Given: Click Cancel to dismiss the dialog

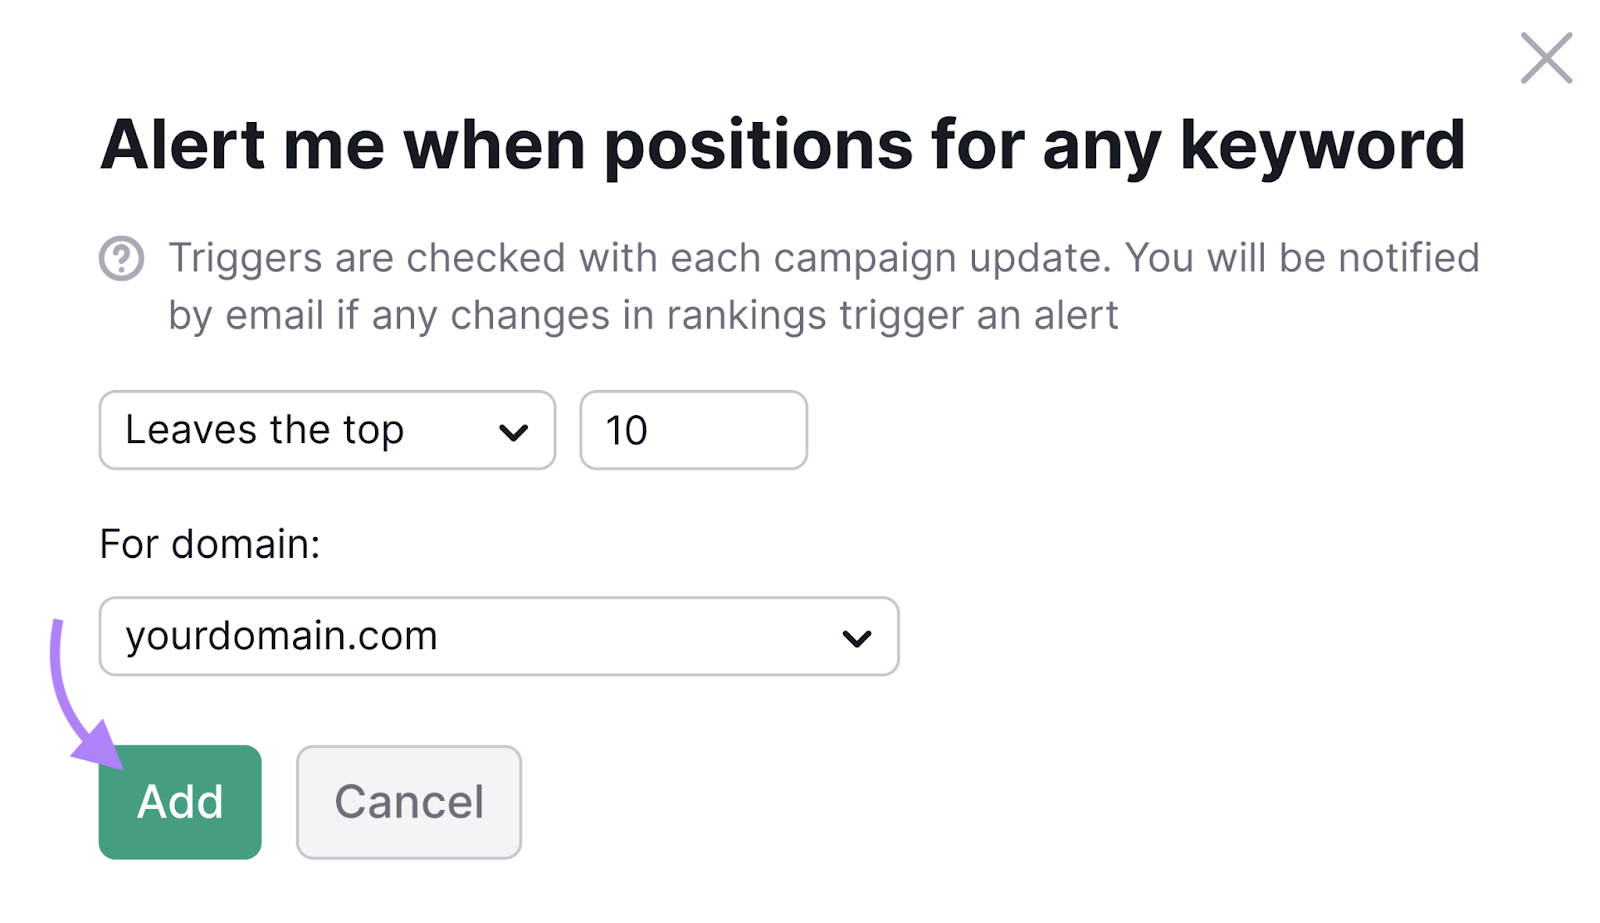Looking at the screenshot, I should point(408,801).
